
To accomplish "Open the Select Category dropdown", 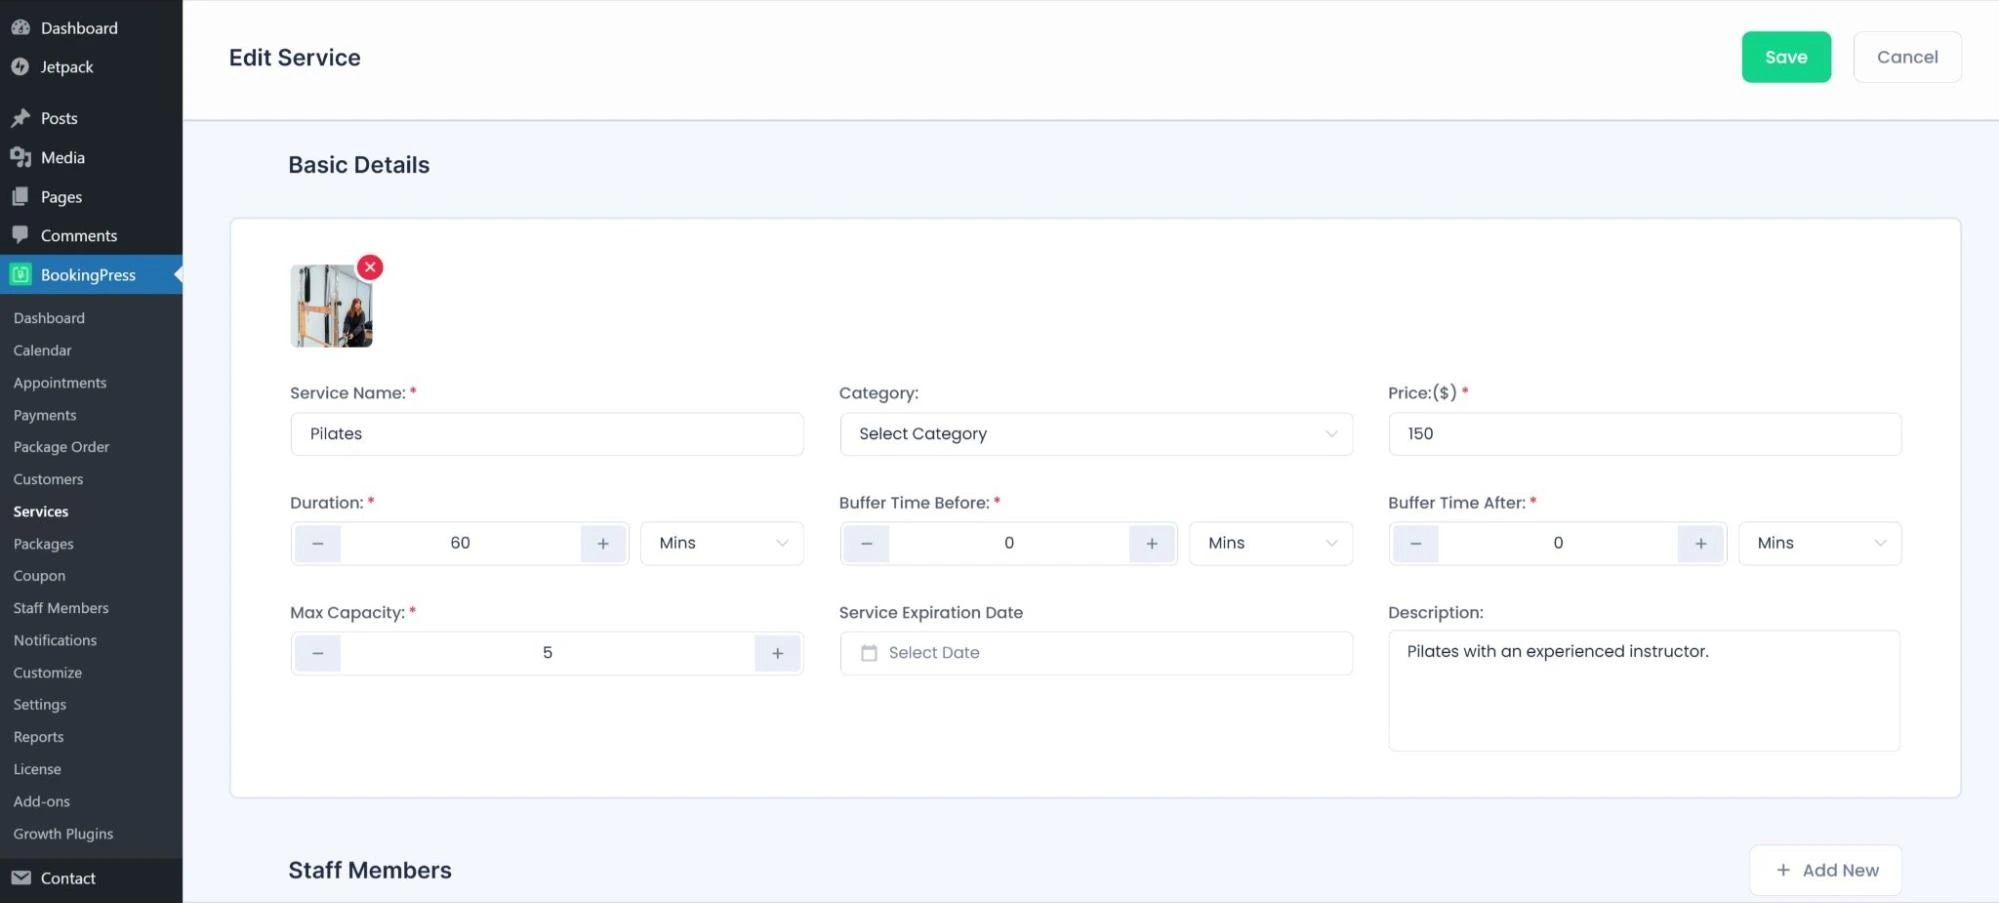I will pos(1096,434).
